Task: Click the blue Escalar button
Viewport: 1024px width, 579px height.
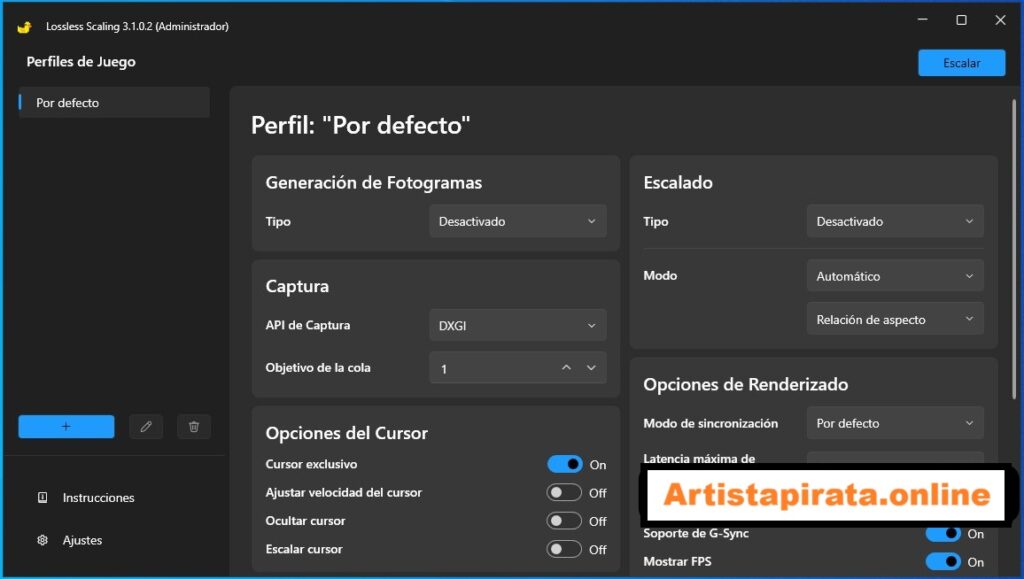Action: [x=961, y=63]
